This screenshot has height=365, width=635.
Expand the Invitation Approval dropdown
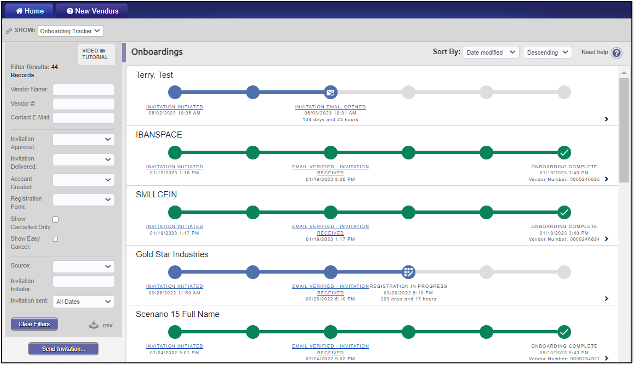coord(83,139)
